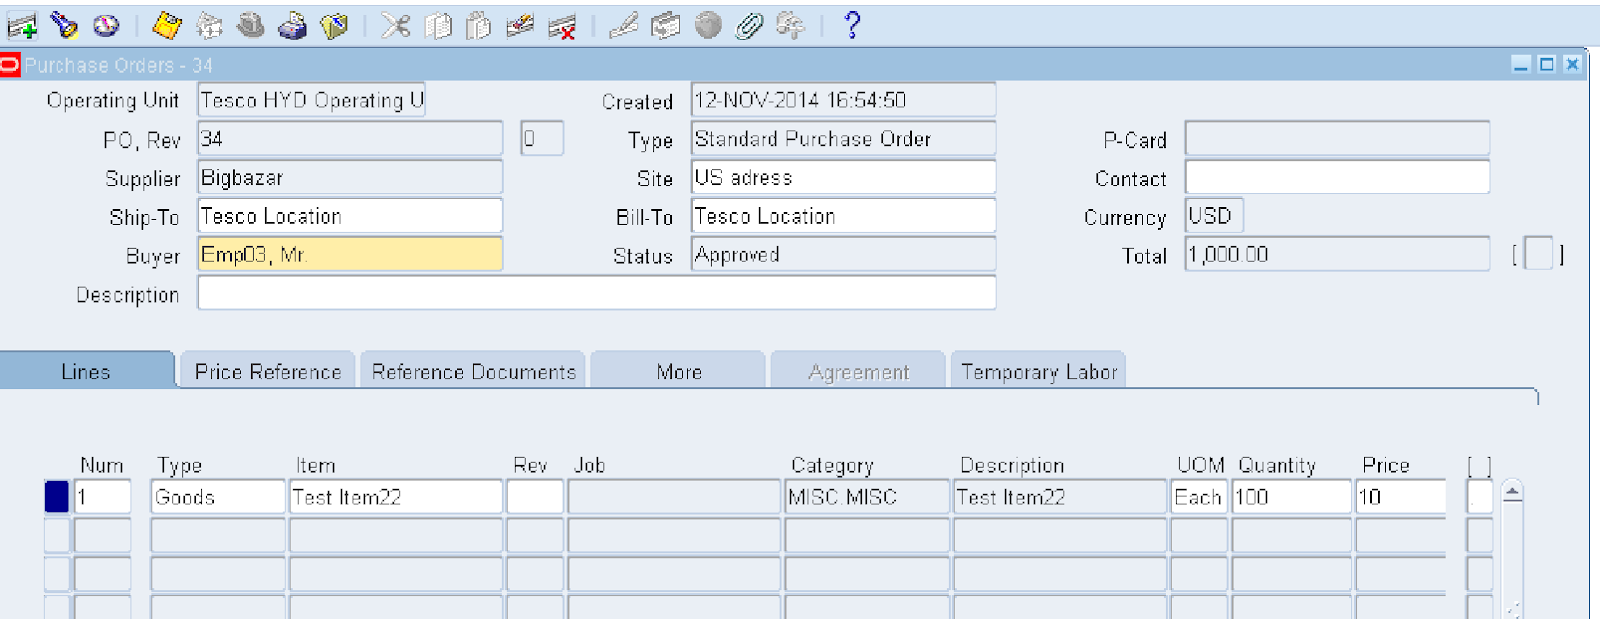This screenshot has height=619, width=1600.
Task: Click the Ship-To field Tesco Location
Action: coord(350,216)
